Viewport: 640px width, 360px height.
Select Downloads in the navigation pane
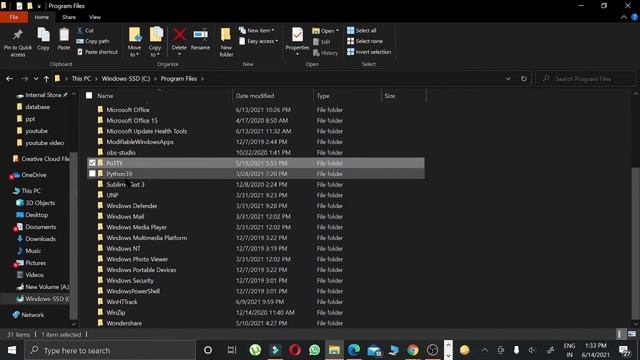tap(40, 239)
